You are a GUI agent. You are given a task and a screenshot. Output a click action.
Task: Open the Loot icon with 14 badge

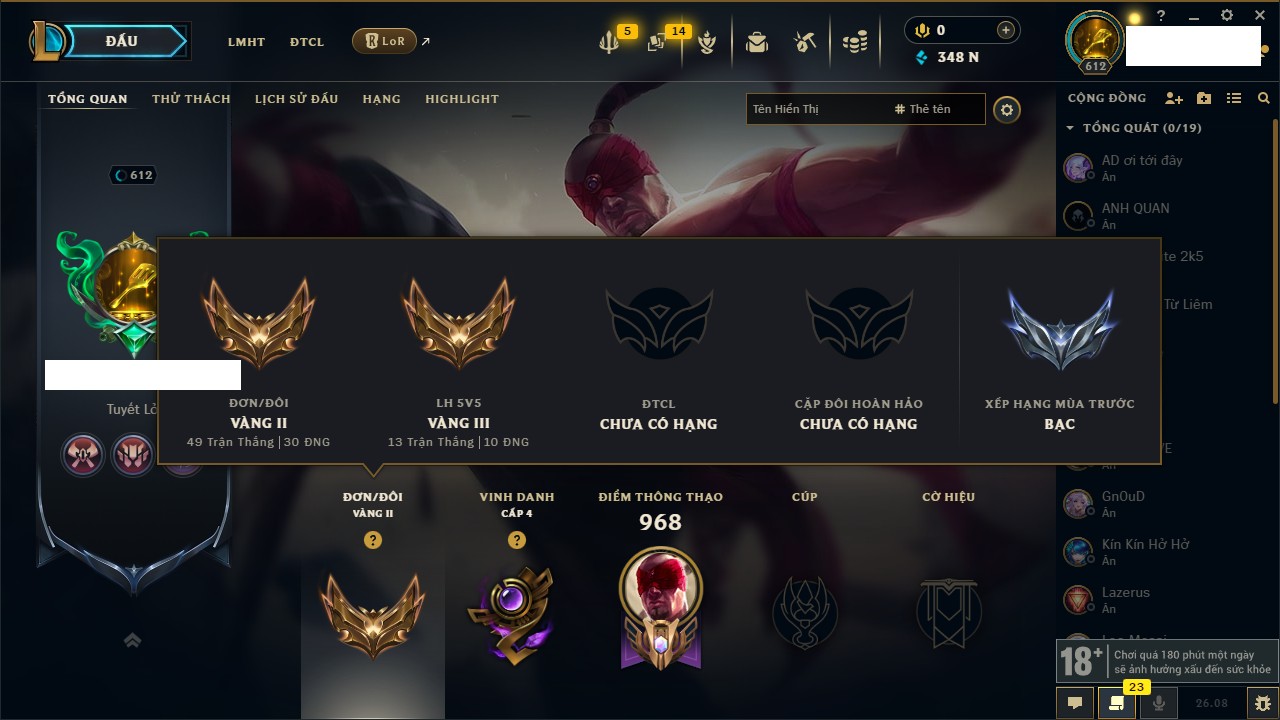coord(657,43)
